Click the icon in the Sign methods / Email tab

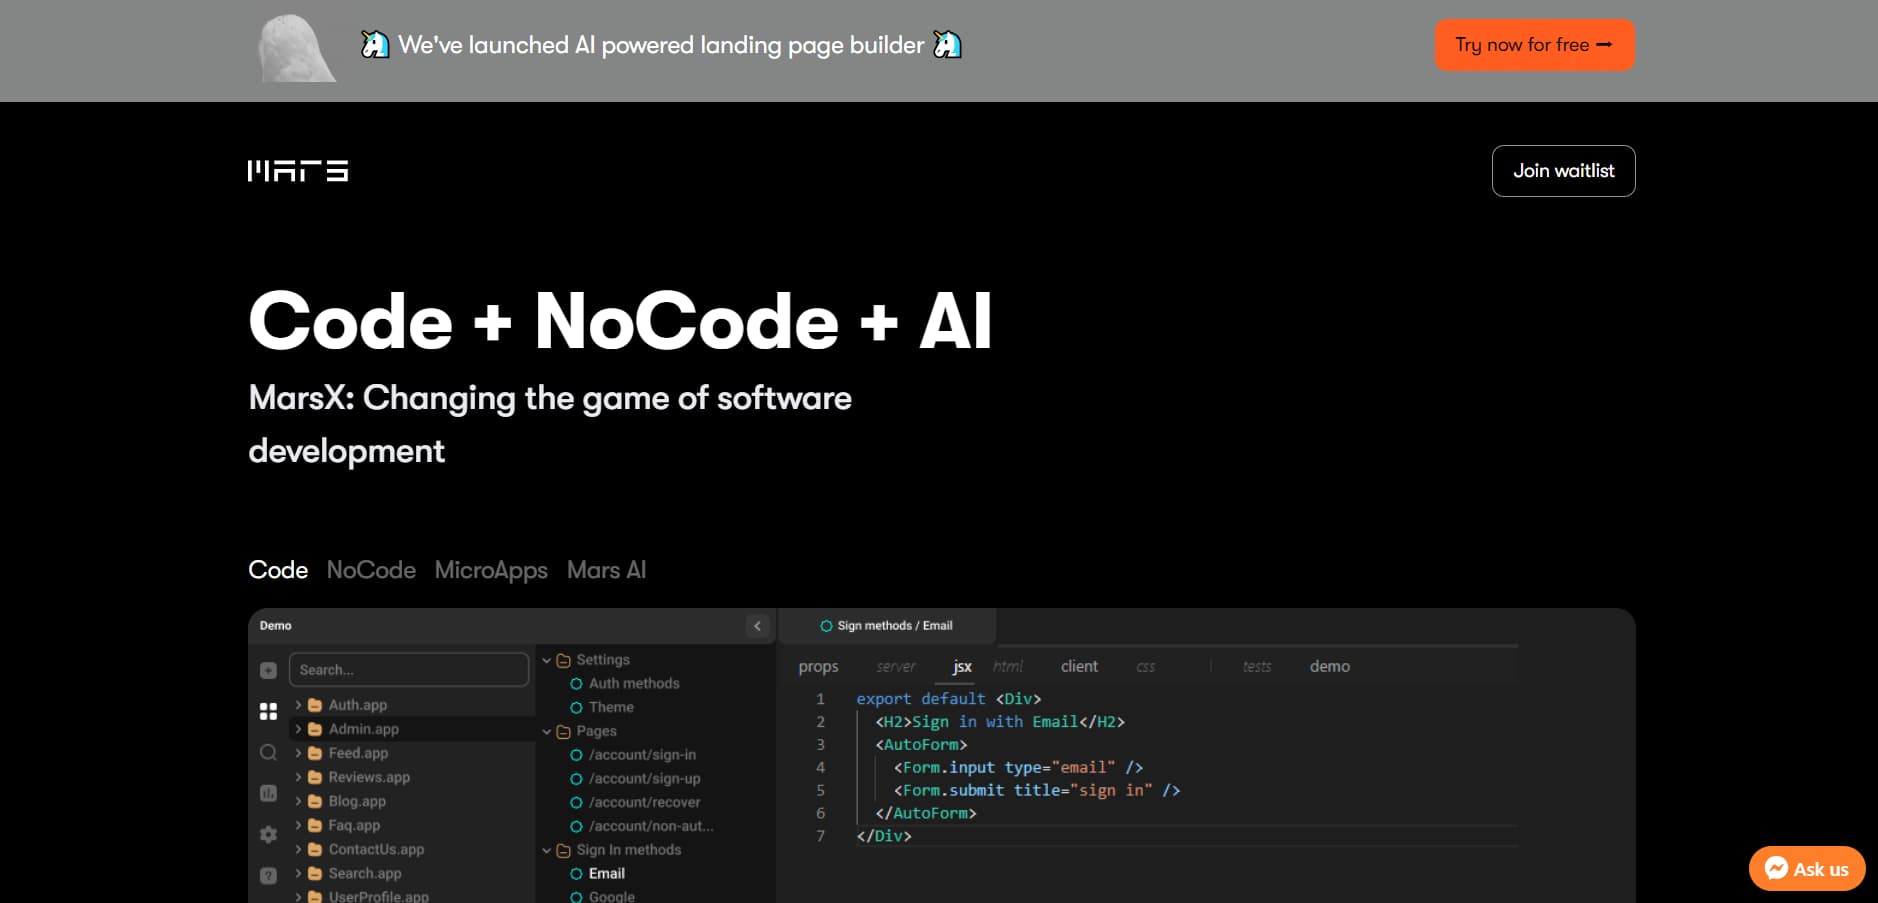(x=826, y=626)
